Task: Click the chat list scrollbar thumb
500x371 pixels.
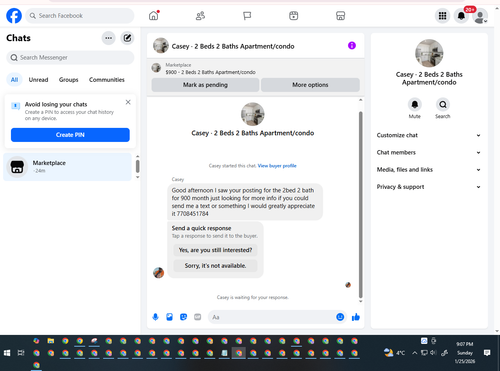Action: 138,166
